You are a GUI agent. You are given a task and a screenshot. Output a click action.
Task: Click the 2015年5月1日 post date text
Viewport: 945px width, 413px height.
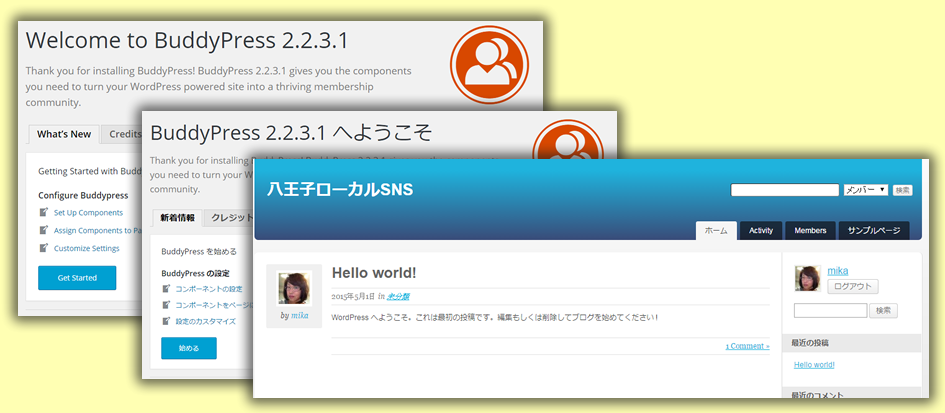353,297
